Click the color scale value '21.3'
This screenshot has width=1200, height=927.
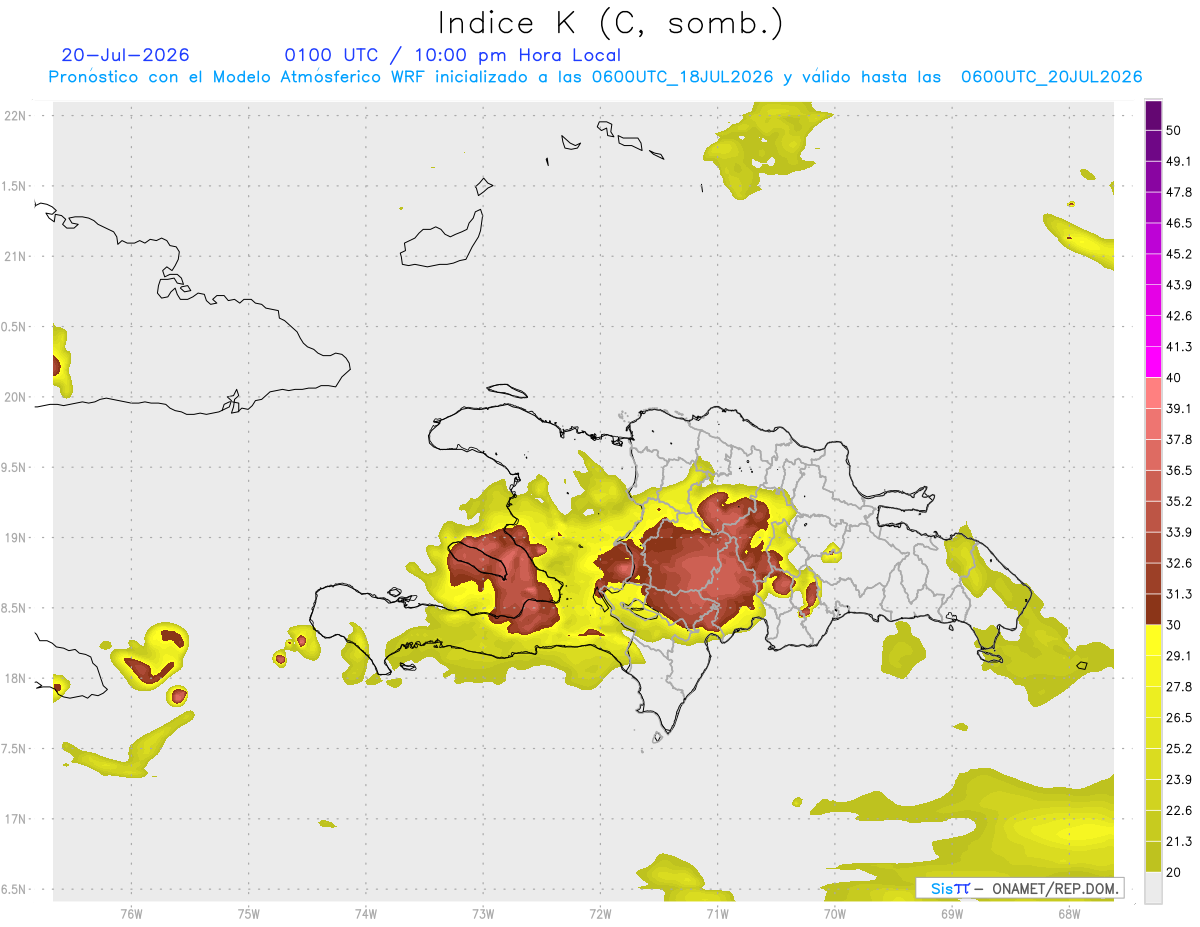click(x=1179, y=842)
